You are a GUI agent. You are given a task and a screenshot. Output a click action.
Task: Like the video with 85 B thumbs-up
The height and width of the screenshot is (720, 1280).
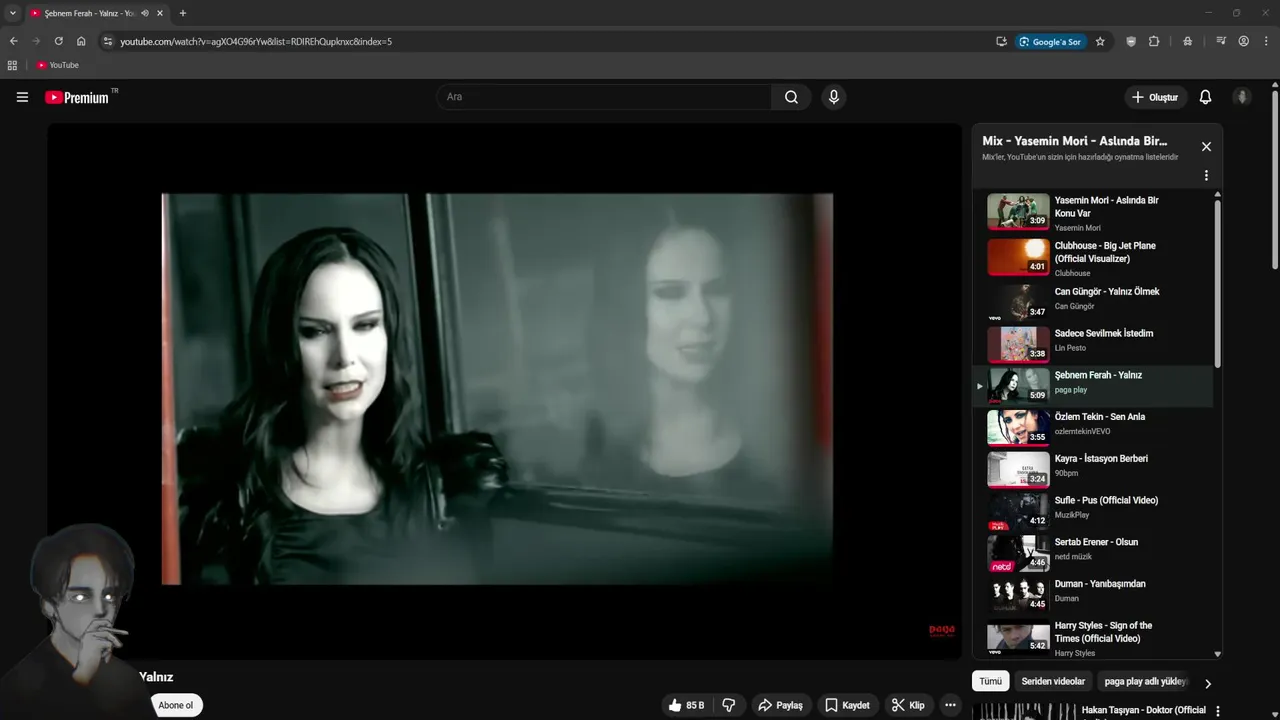click(686, 705)
